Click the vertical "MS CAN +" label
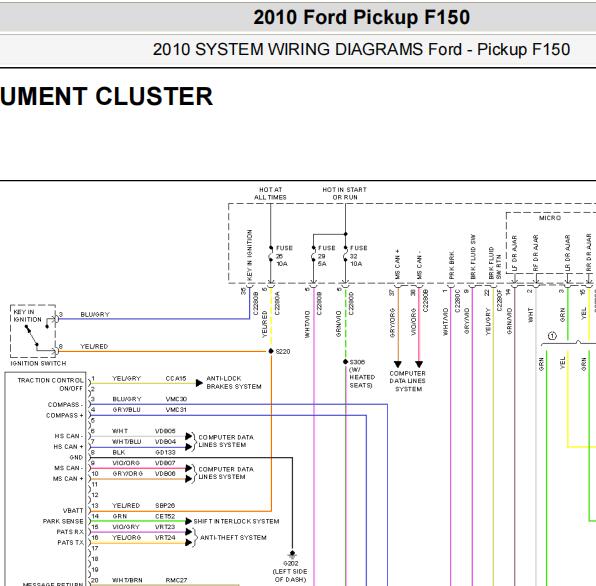596x586 pixels. [398, 264]
